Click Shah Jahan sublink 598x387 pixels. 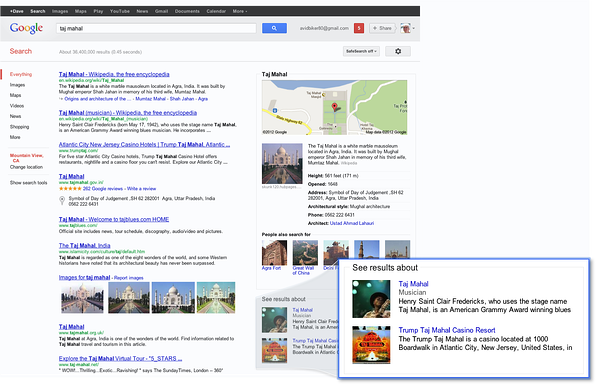(x=182, y=99)
